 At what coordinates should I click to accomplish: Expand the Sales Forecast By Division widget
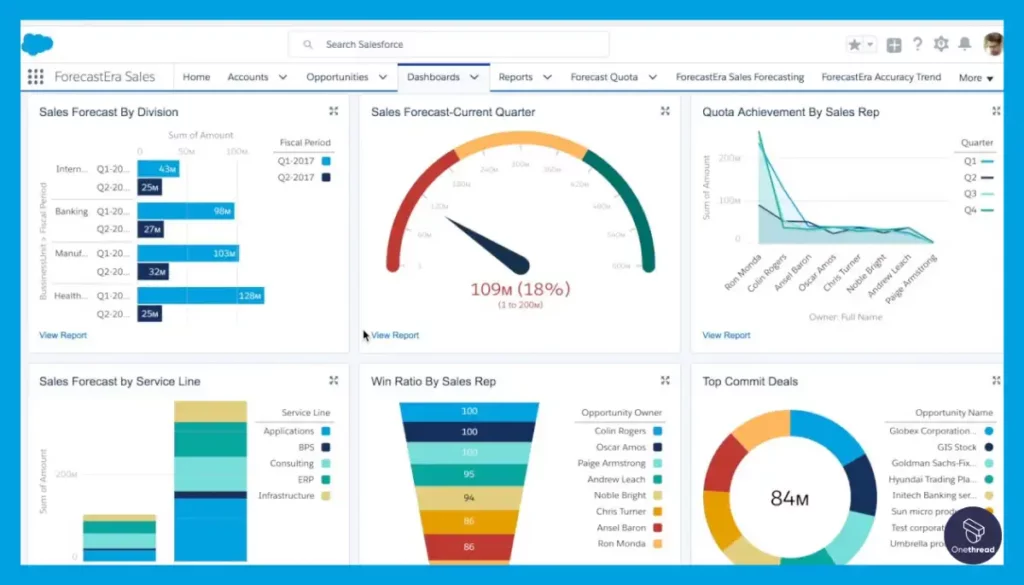tap(334, 111)
